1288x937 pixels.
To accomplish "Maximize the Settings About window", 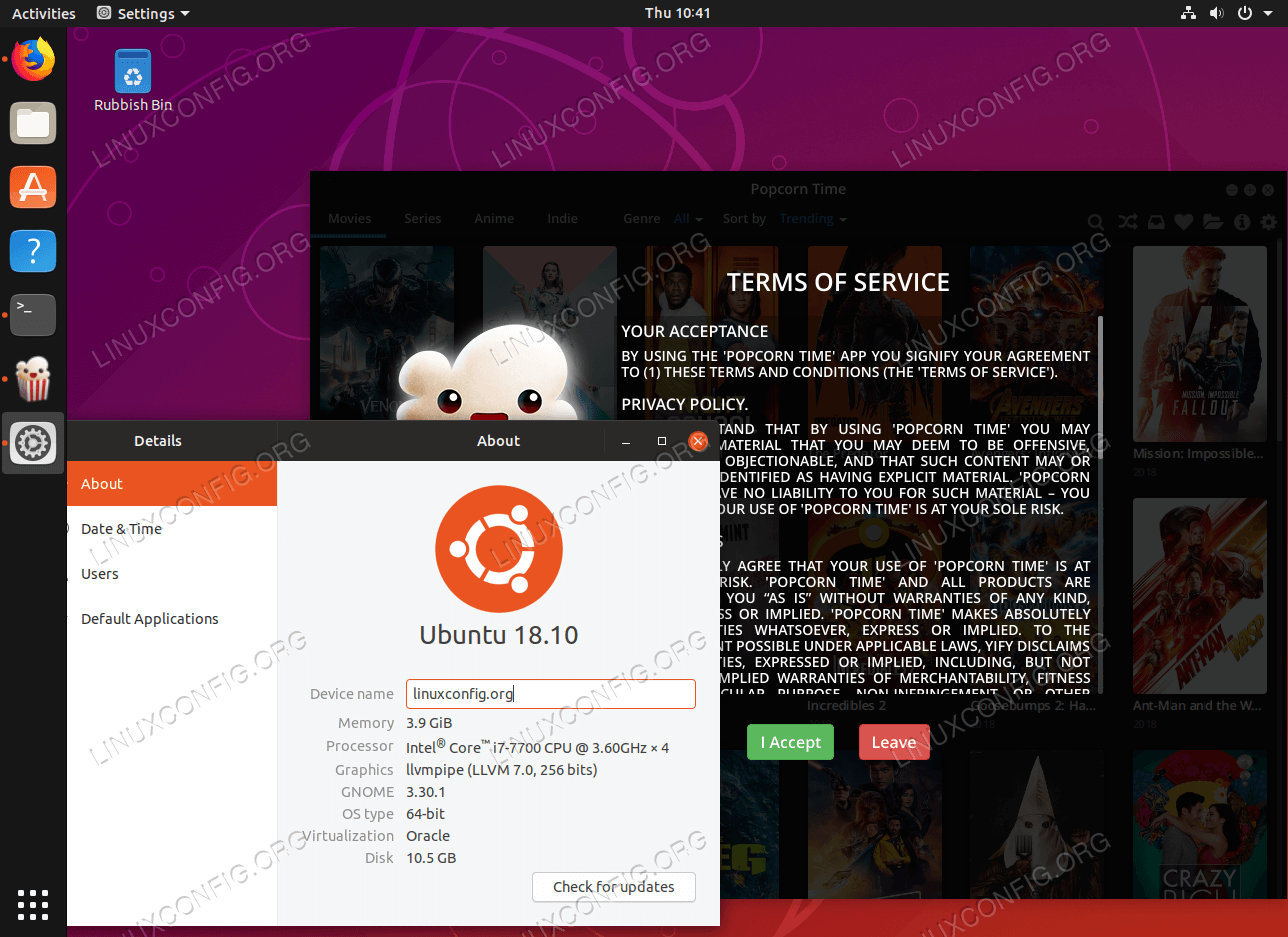I will [x=661, y=441].
